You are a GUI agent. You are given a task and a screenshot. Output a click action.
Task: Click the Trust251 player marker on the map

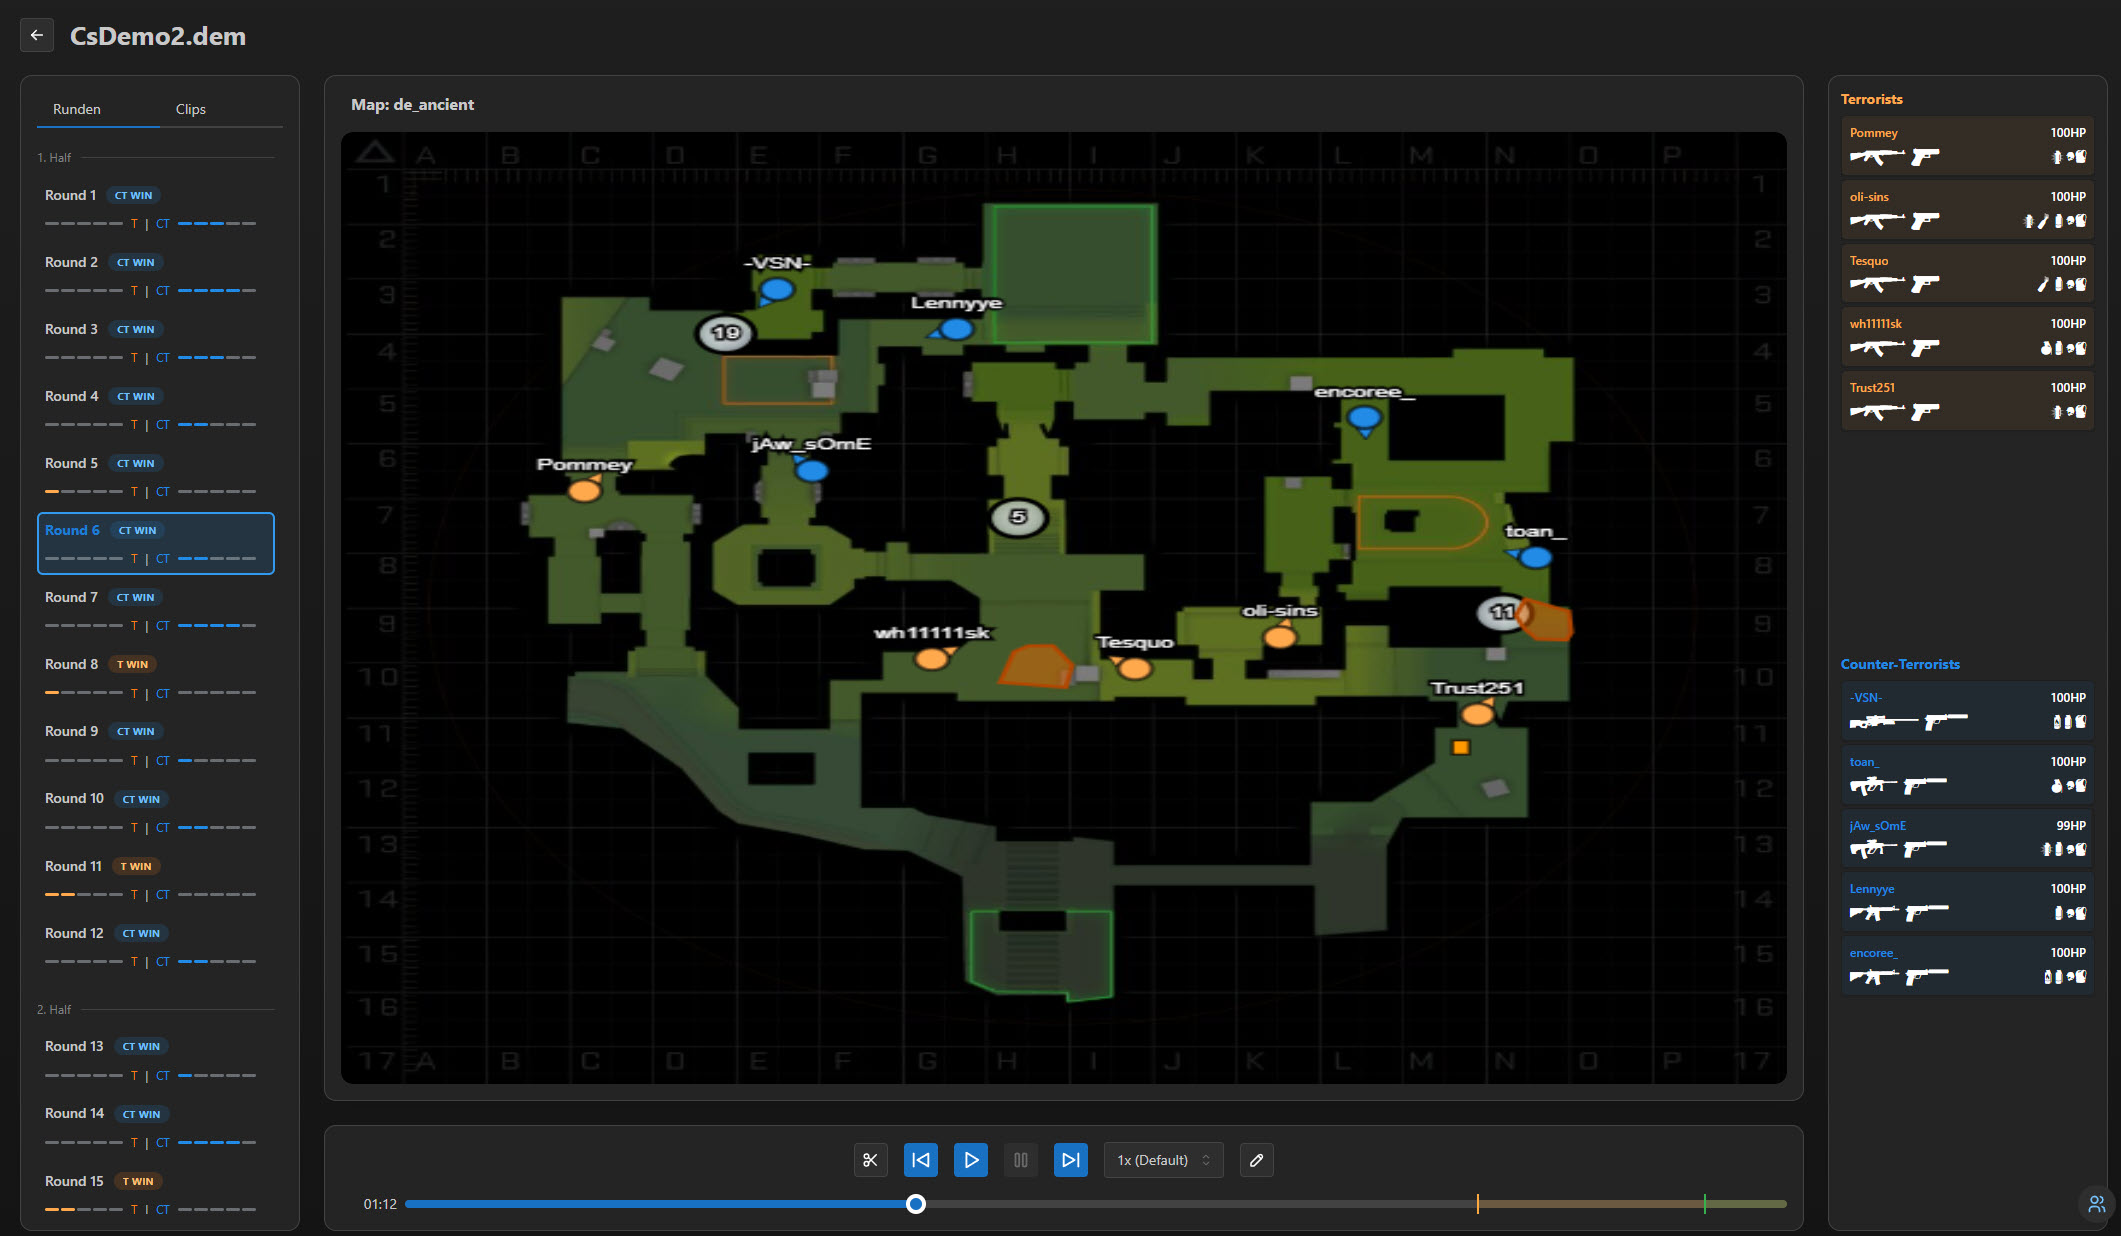coord(1477,715)
